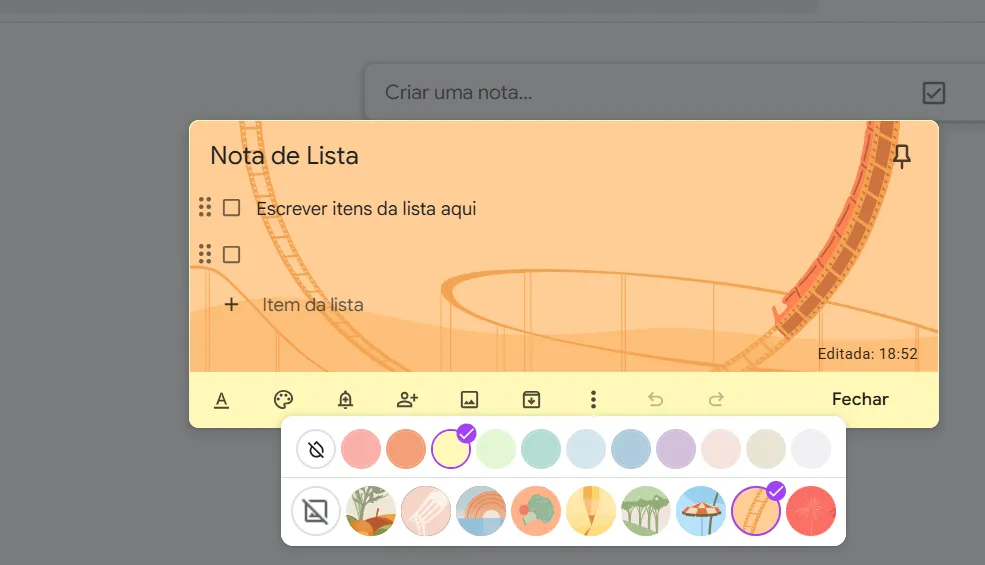Open text formatting options icon
The image size is (985, 565).
(222, 400)
